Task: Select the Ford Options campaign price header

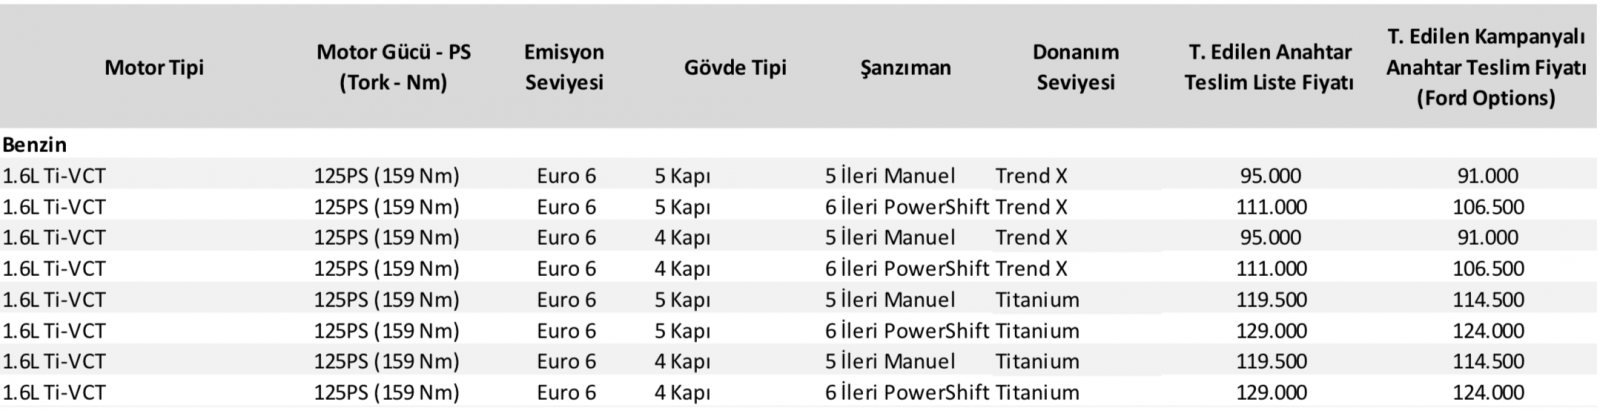Action: pyautogui.click(x=1486, y=67)
